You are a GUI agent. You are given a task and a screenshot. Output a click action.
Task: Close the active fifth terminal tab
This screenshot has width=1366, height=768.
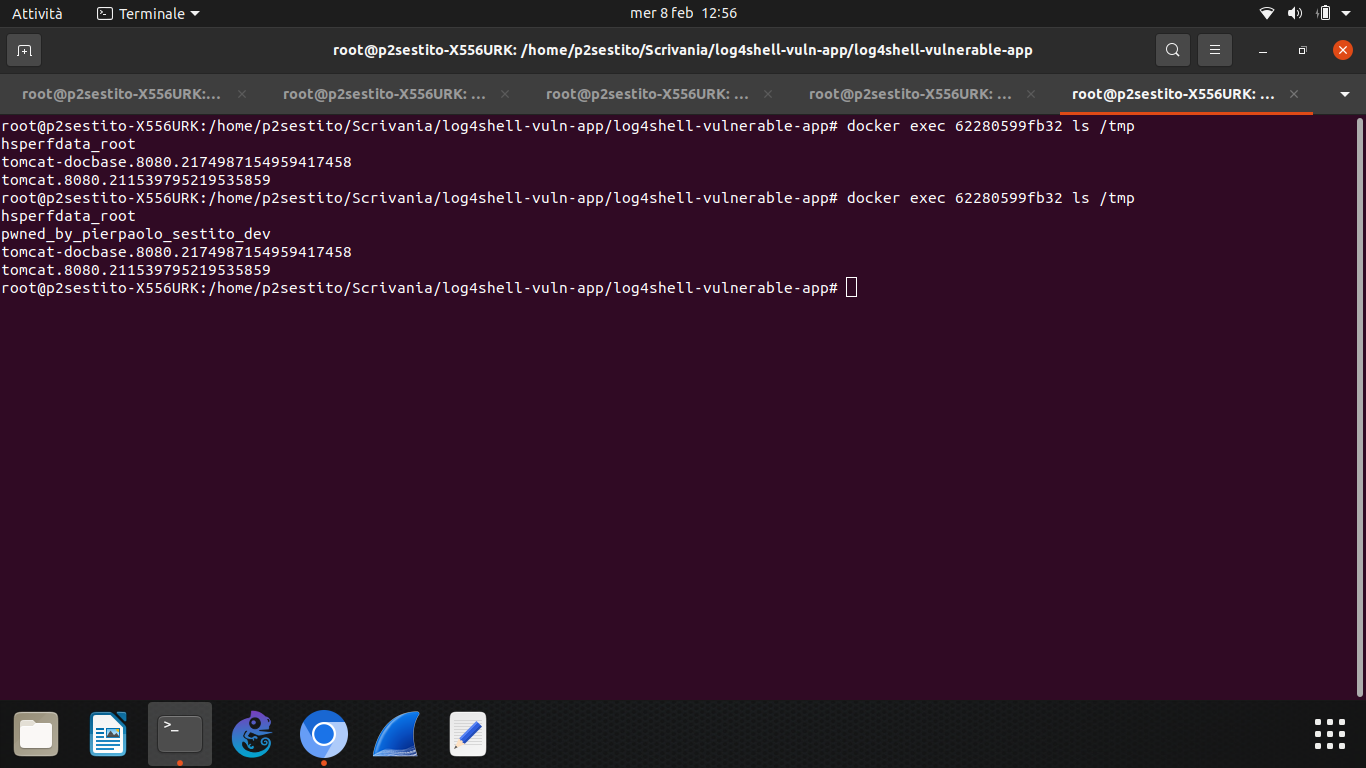coord(1294,94)
